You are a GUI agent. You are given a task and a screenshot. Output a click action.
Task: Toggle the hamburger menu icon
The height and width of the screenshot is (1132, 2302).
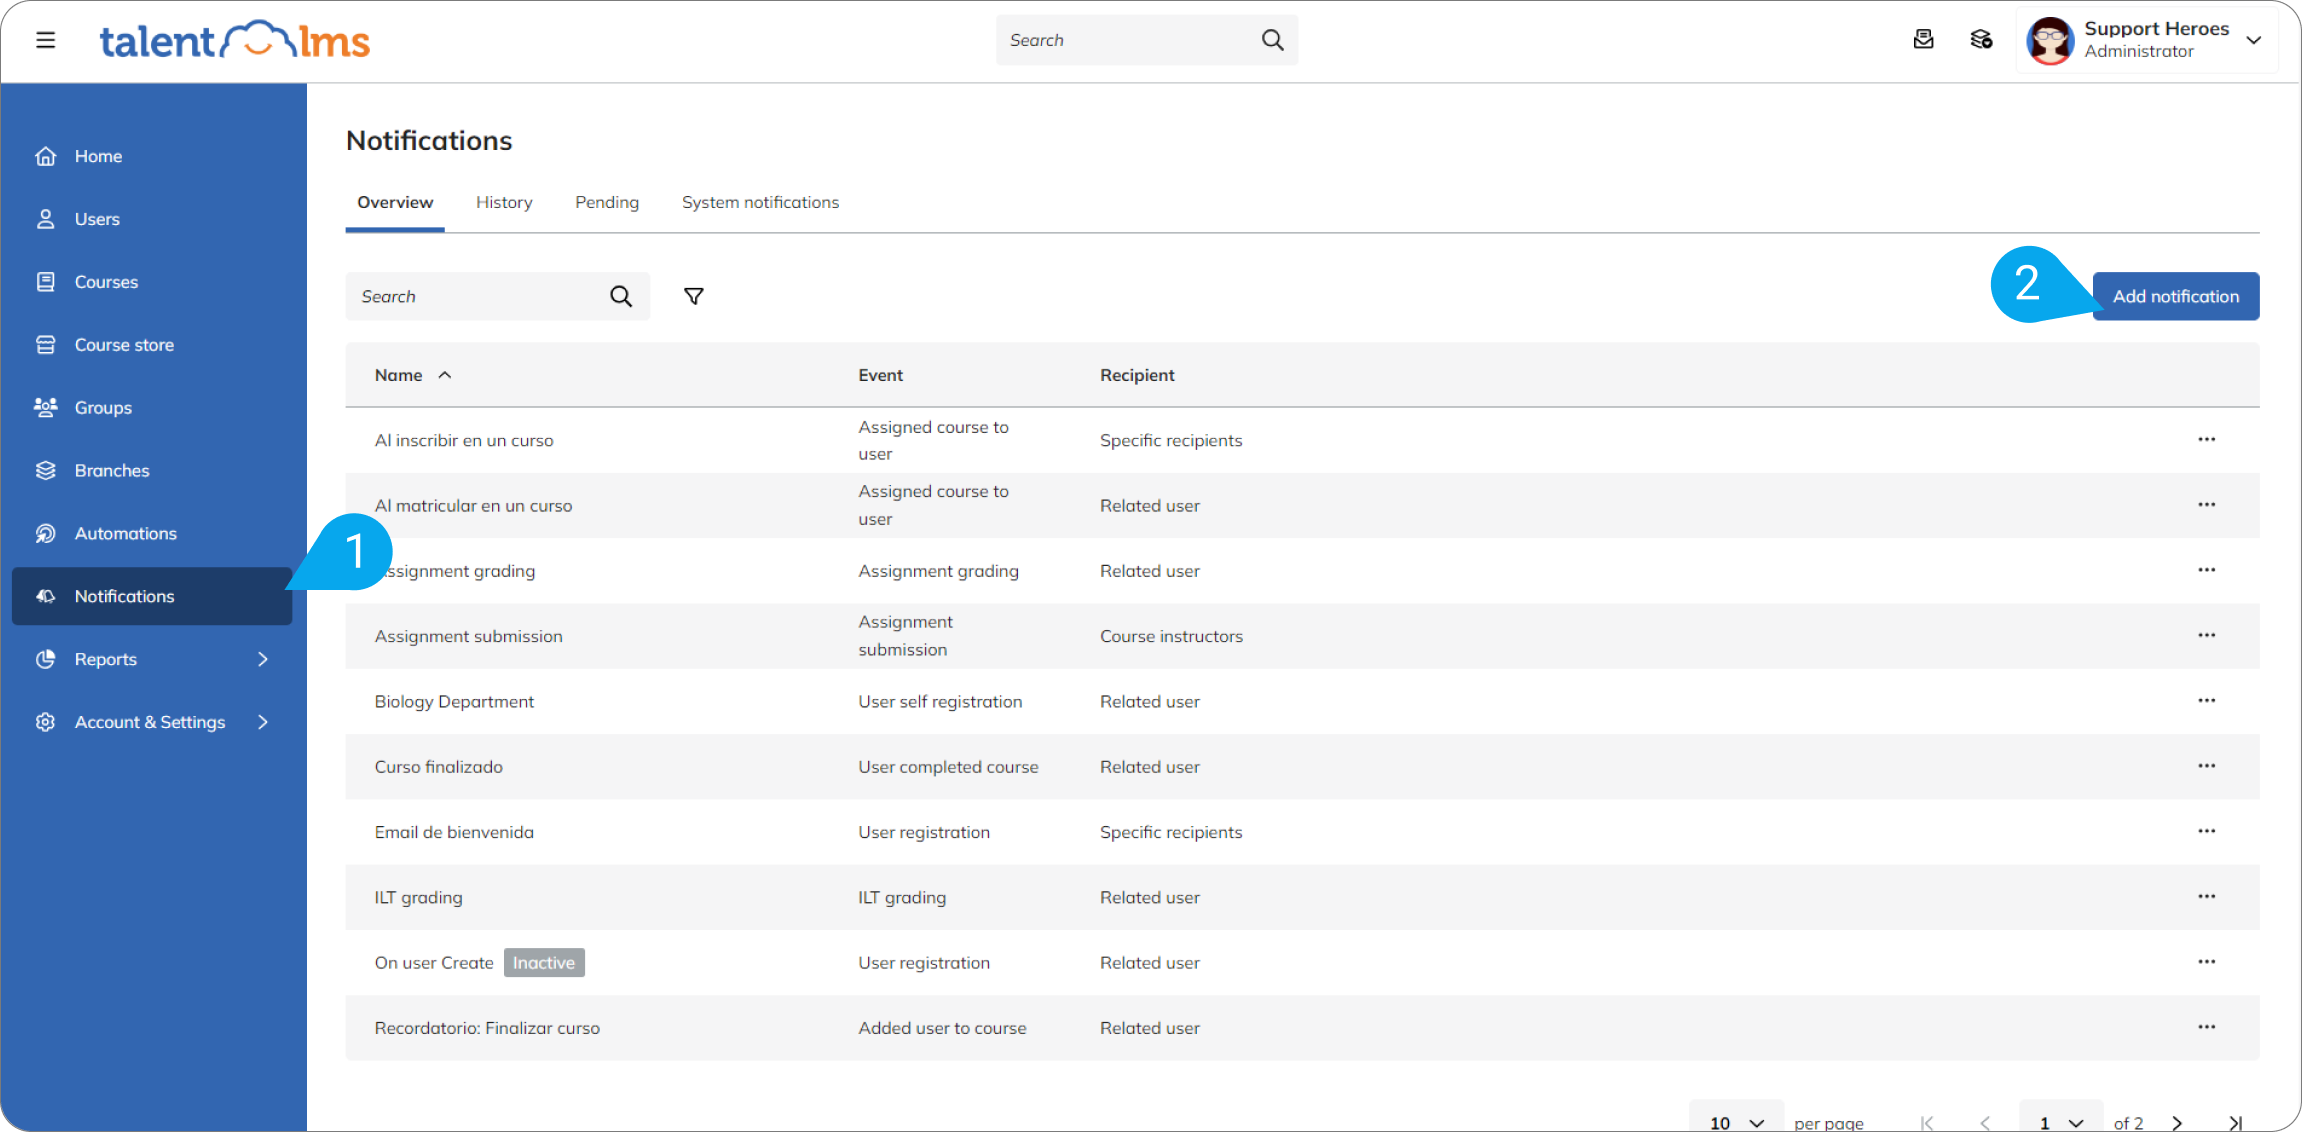(45, 40)
